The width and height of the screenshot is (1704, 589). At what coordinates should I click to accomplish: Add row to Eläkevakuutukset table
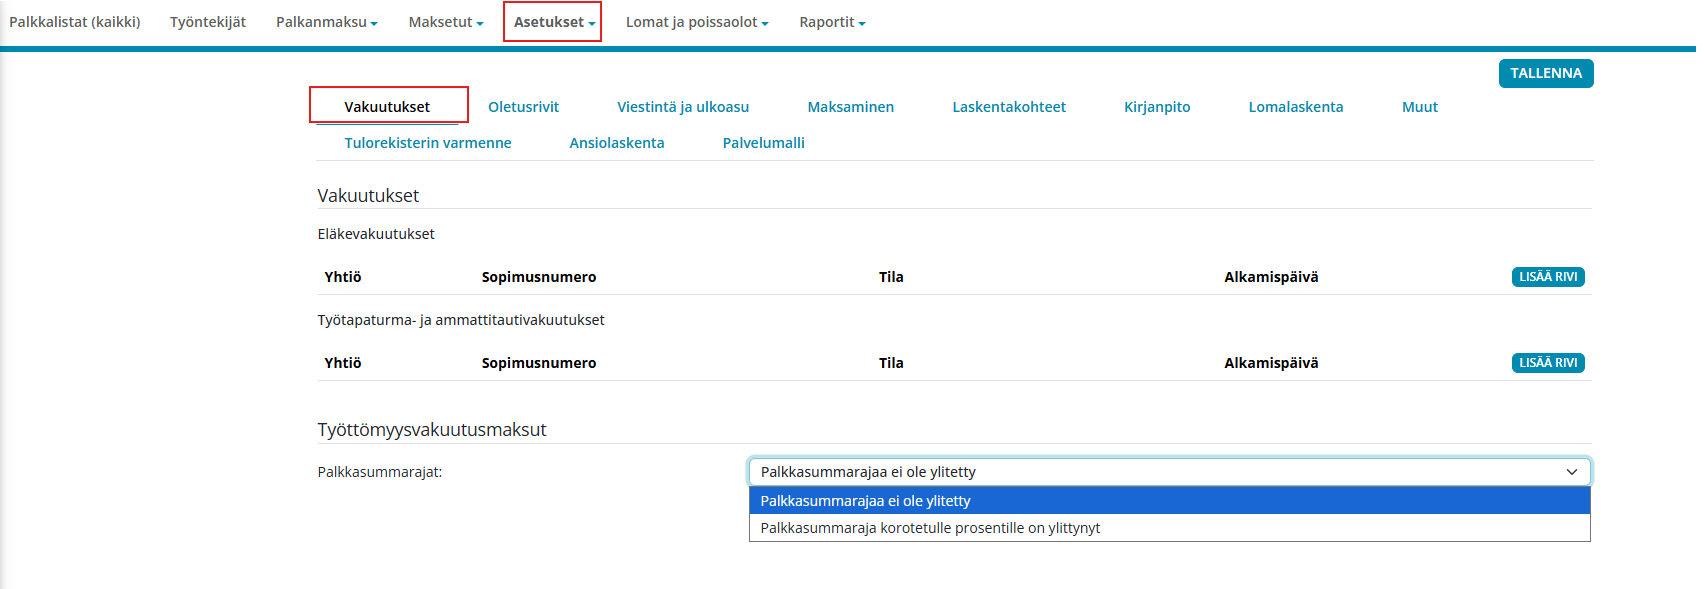tap(1547, 277)
